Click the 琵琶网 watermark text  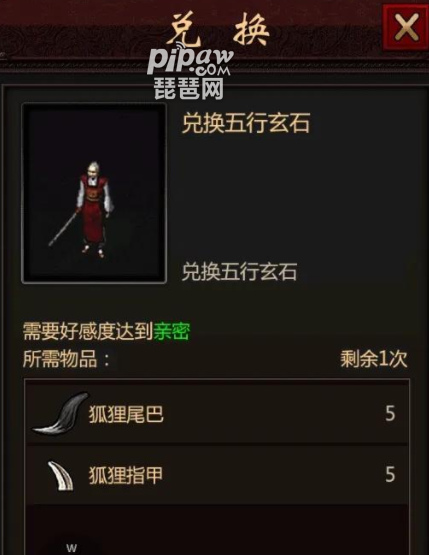tap(189, 88)
